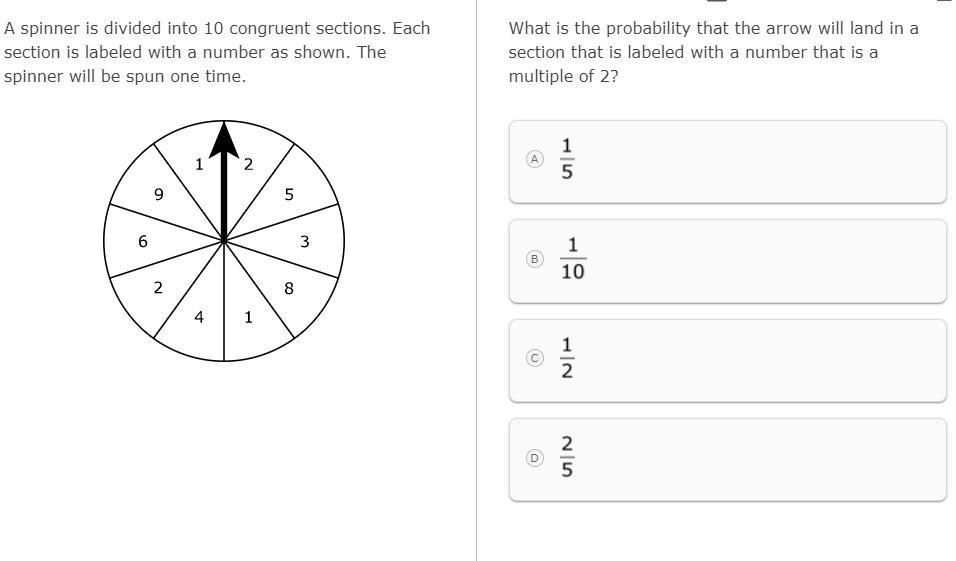Pick the 1/10 fraction answer

(x=573, y=259)
